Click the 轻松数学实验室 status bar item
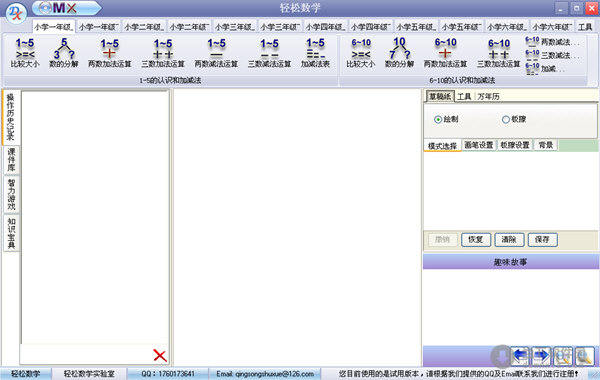Viewport: 600px width, 380px height. click(89, 374)
